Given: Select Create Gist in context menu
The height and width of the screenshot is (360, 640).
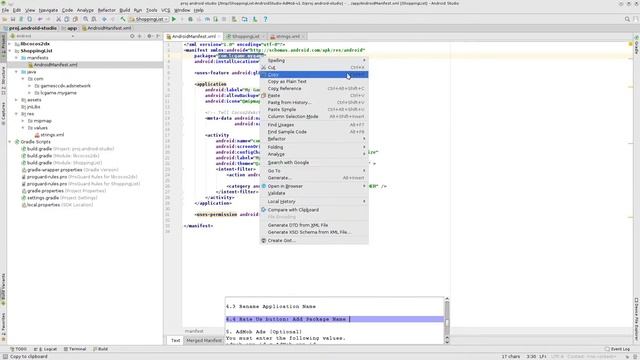Looking at the screenshot, I should pyautogui.click(x=314, y=240).
